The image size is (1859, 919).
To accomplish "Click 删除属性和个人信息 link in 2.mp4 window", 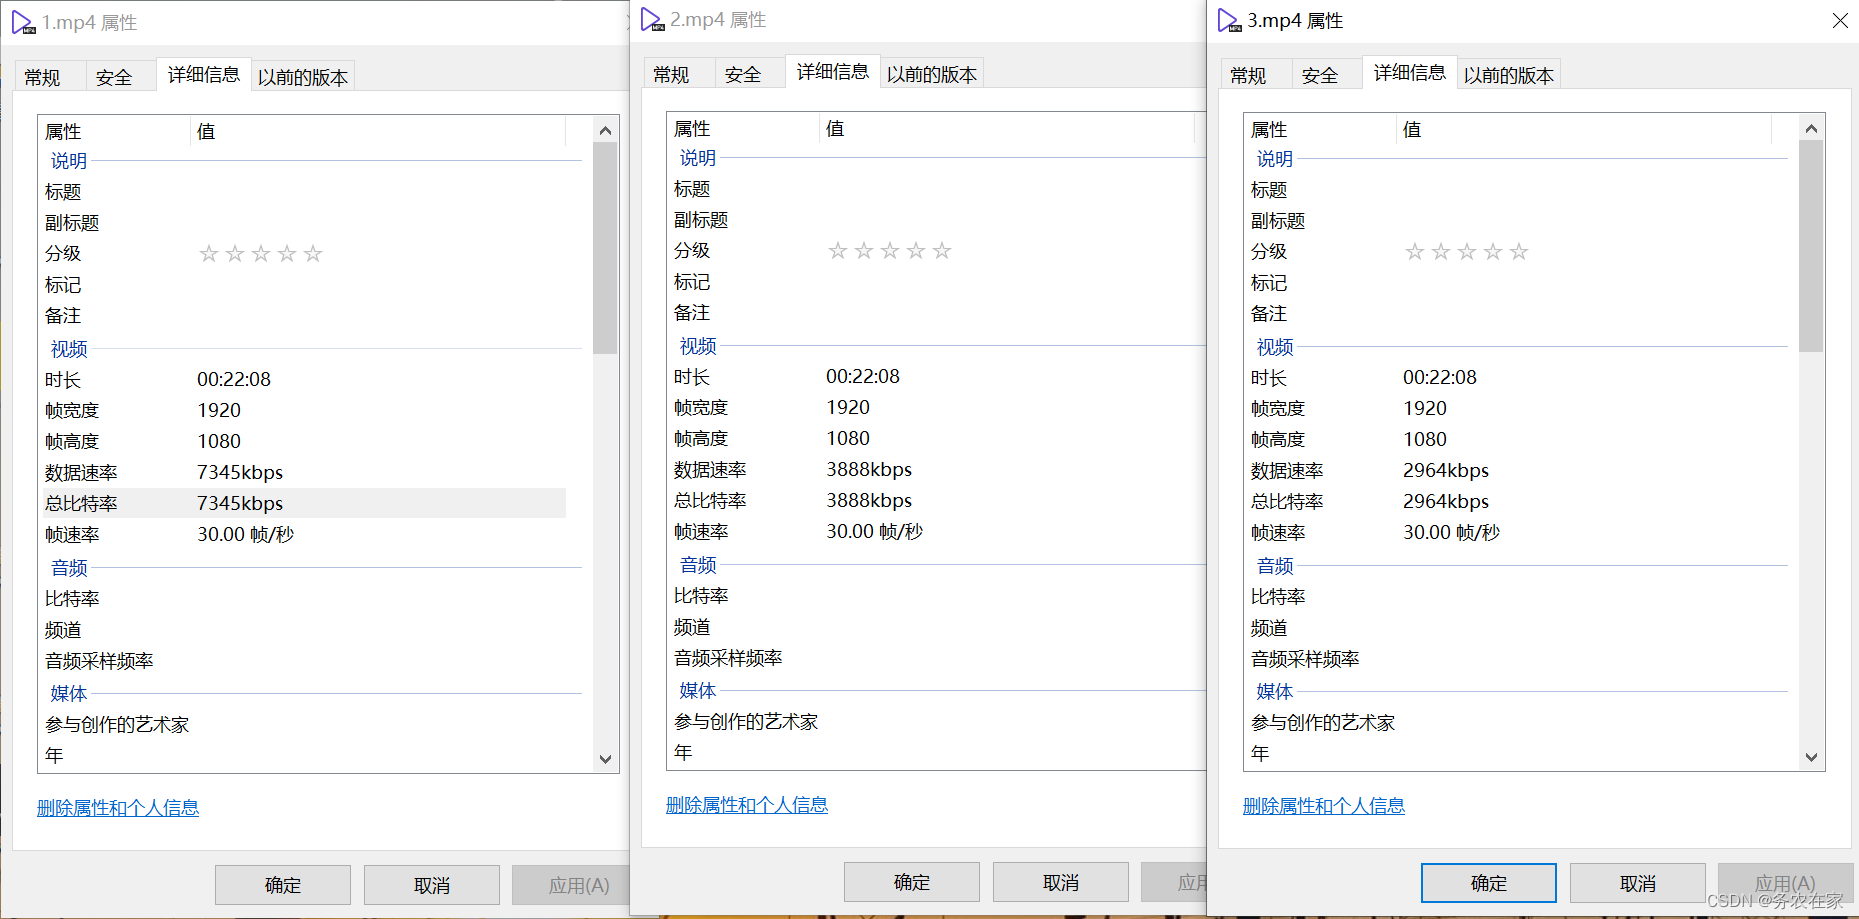I will (747, 805).
